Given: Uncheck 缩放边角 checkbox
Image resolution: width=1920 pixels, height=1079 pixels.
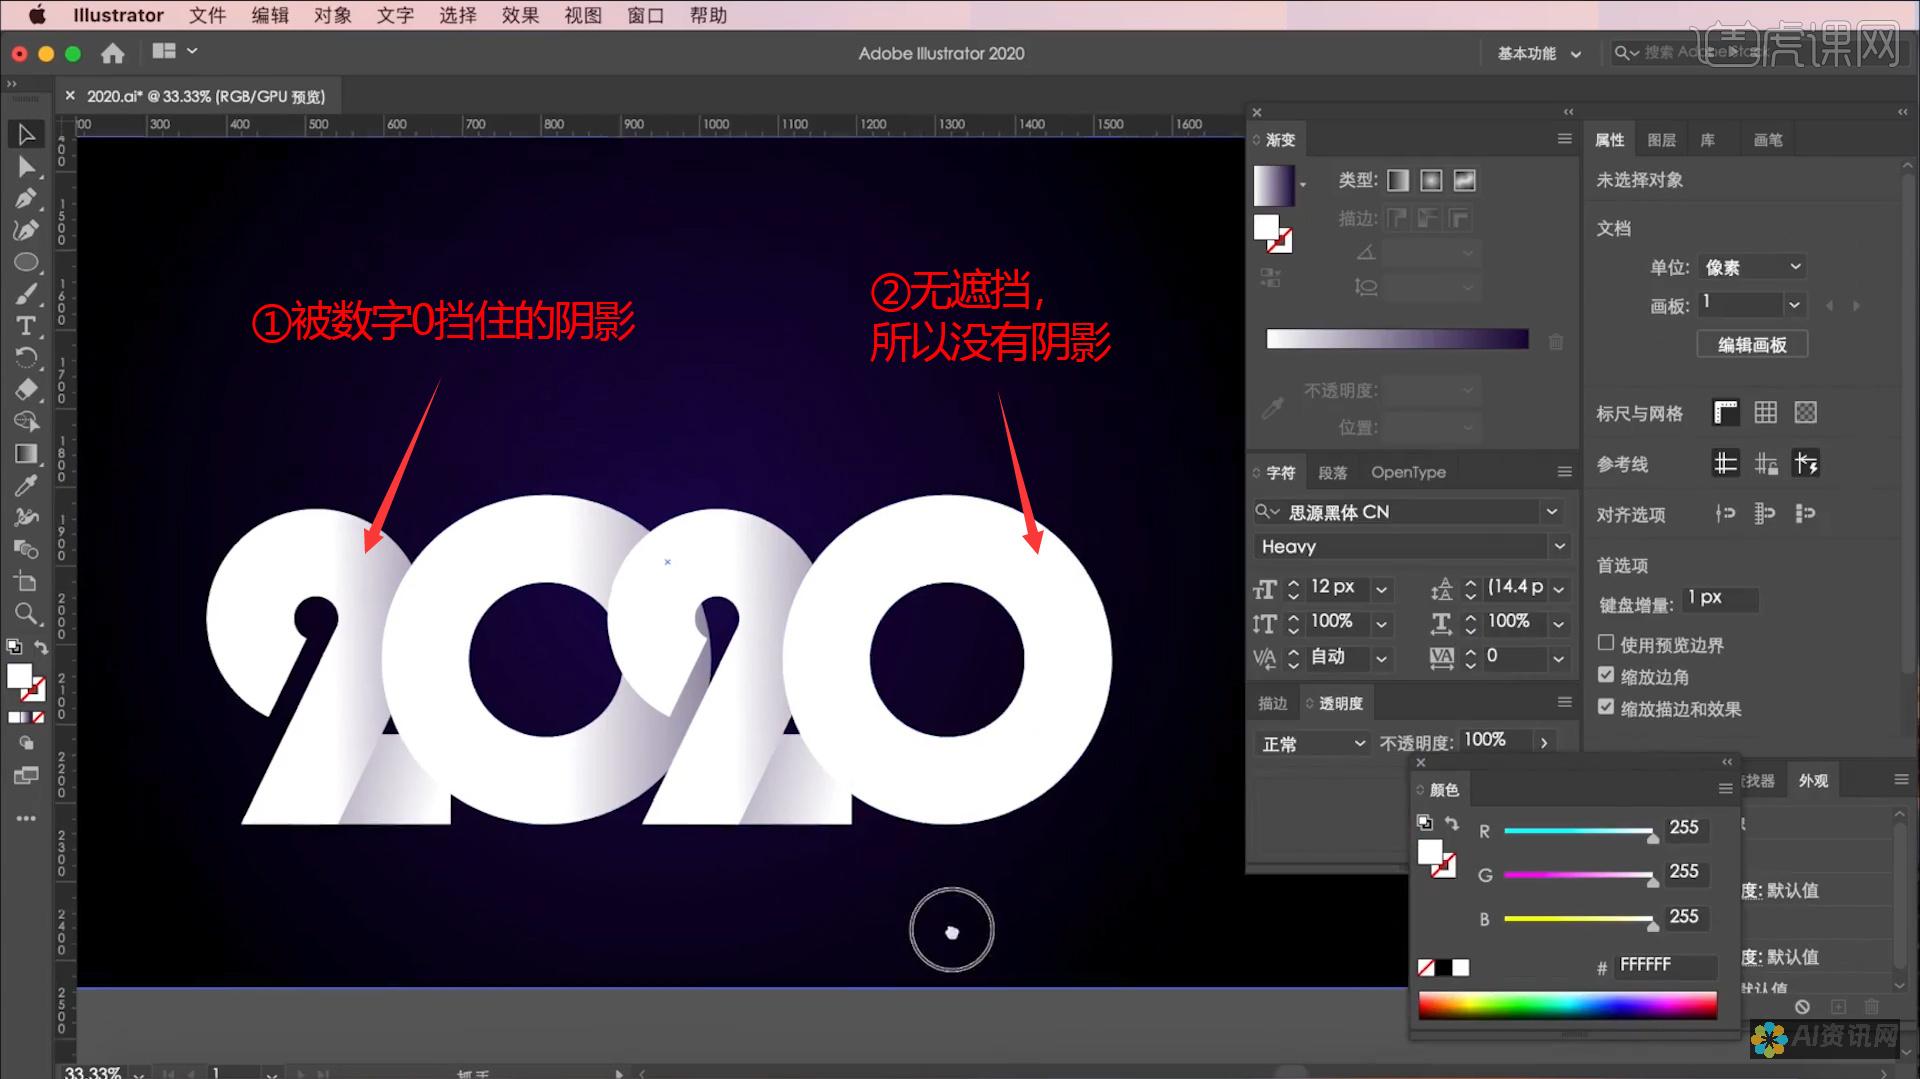Looking at the screenshot, I should pyautogui.click(x=1606, y=675).
